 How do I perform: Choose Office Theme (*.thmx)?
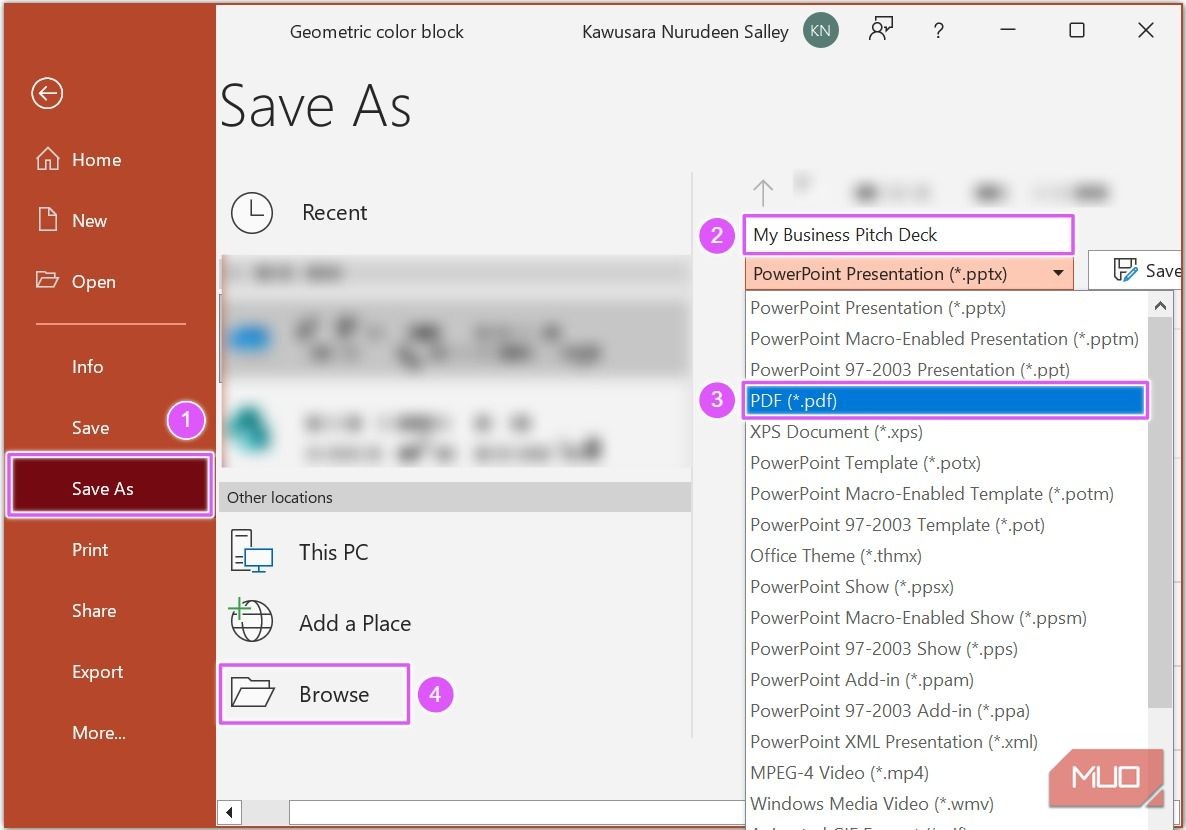947,556
